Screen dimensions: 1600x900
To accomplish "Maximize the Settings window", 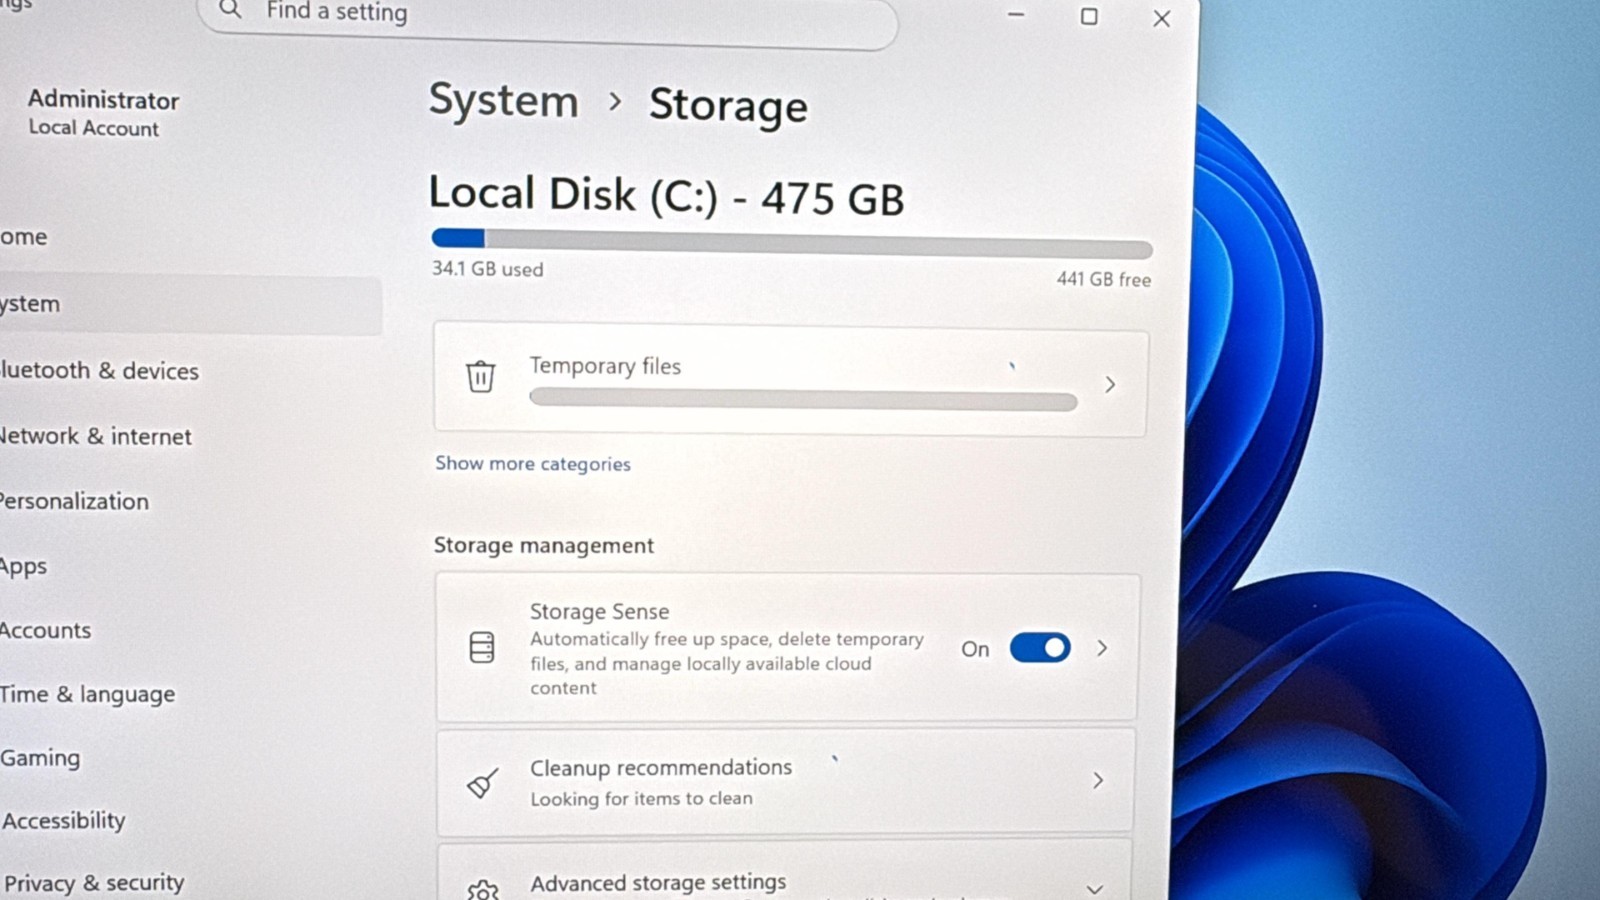I will tap(1089, 17).
